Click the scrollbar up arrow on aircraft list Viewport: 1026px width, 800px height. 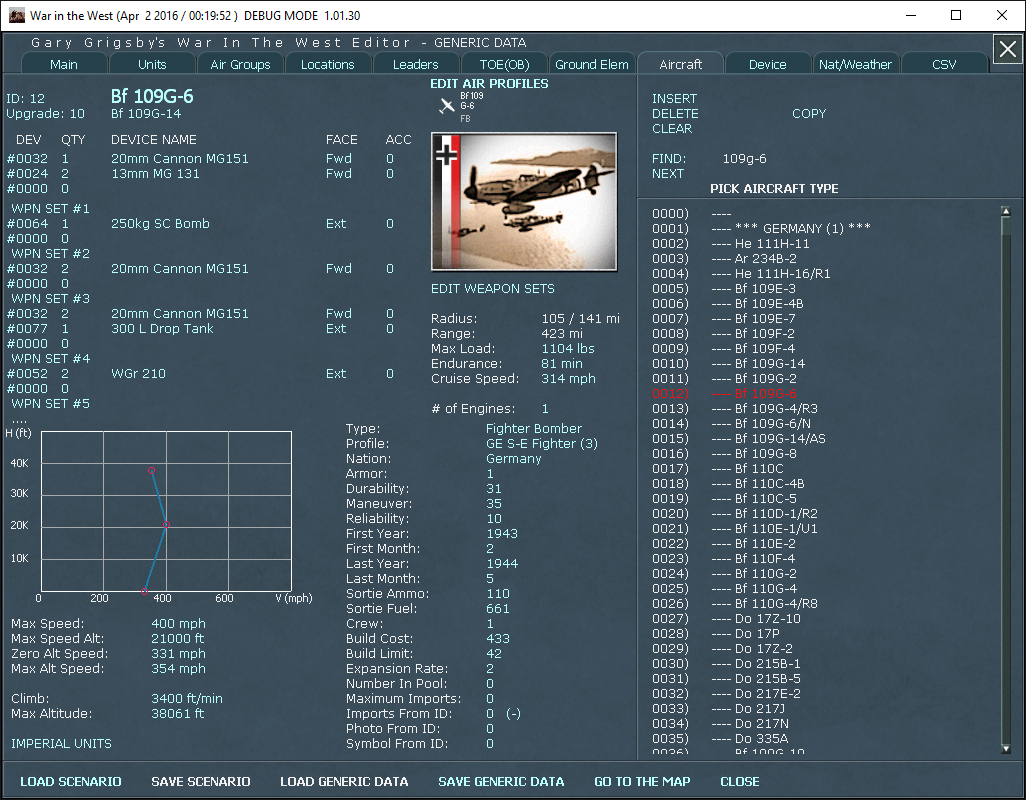tap(1004, 210)
